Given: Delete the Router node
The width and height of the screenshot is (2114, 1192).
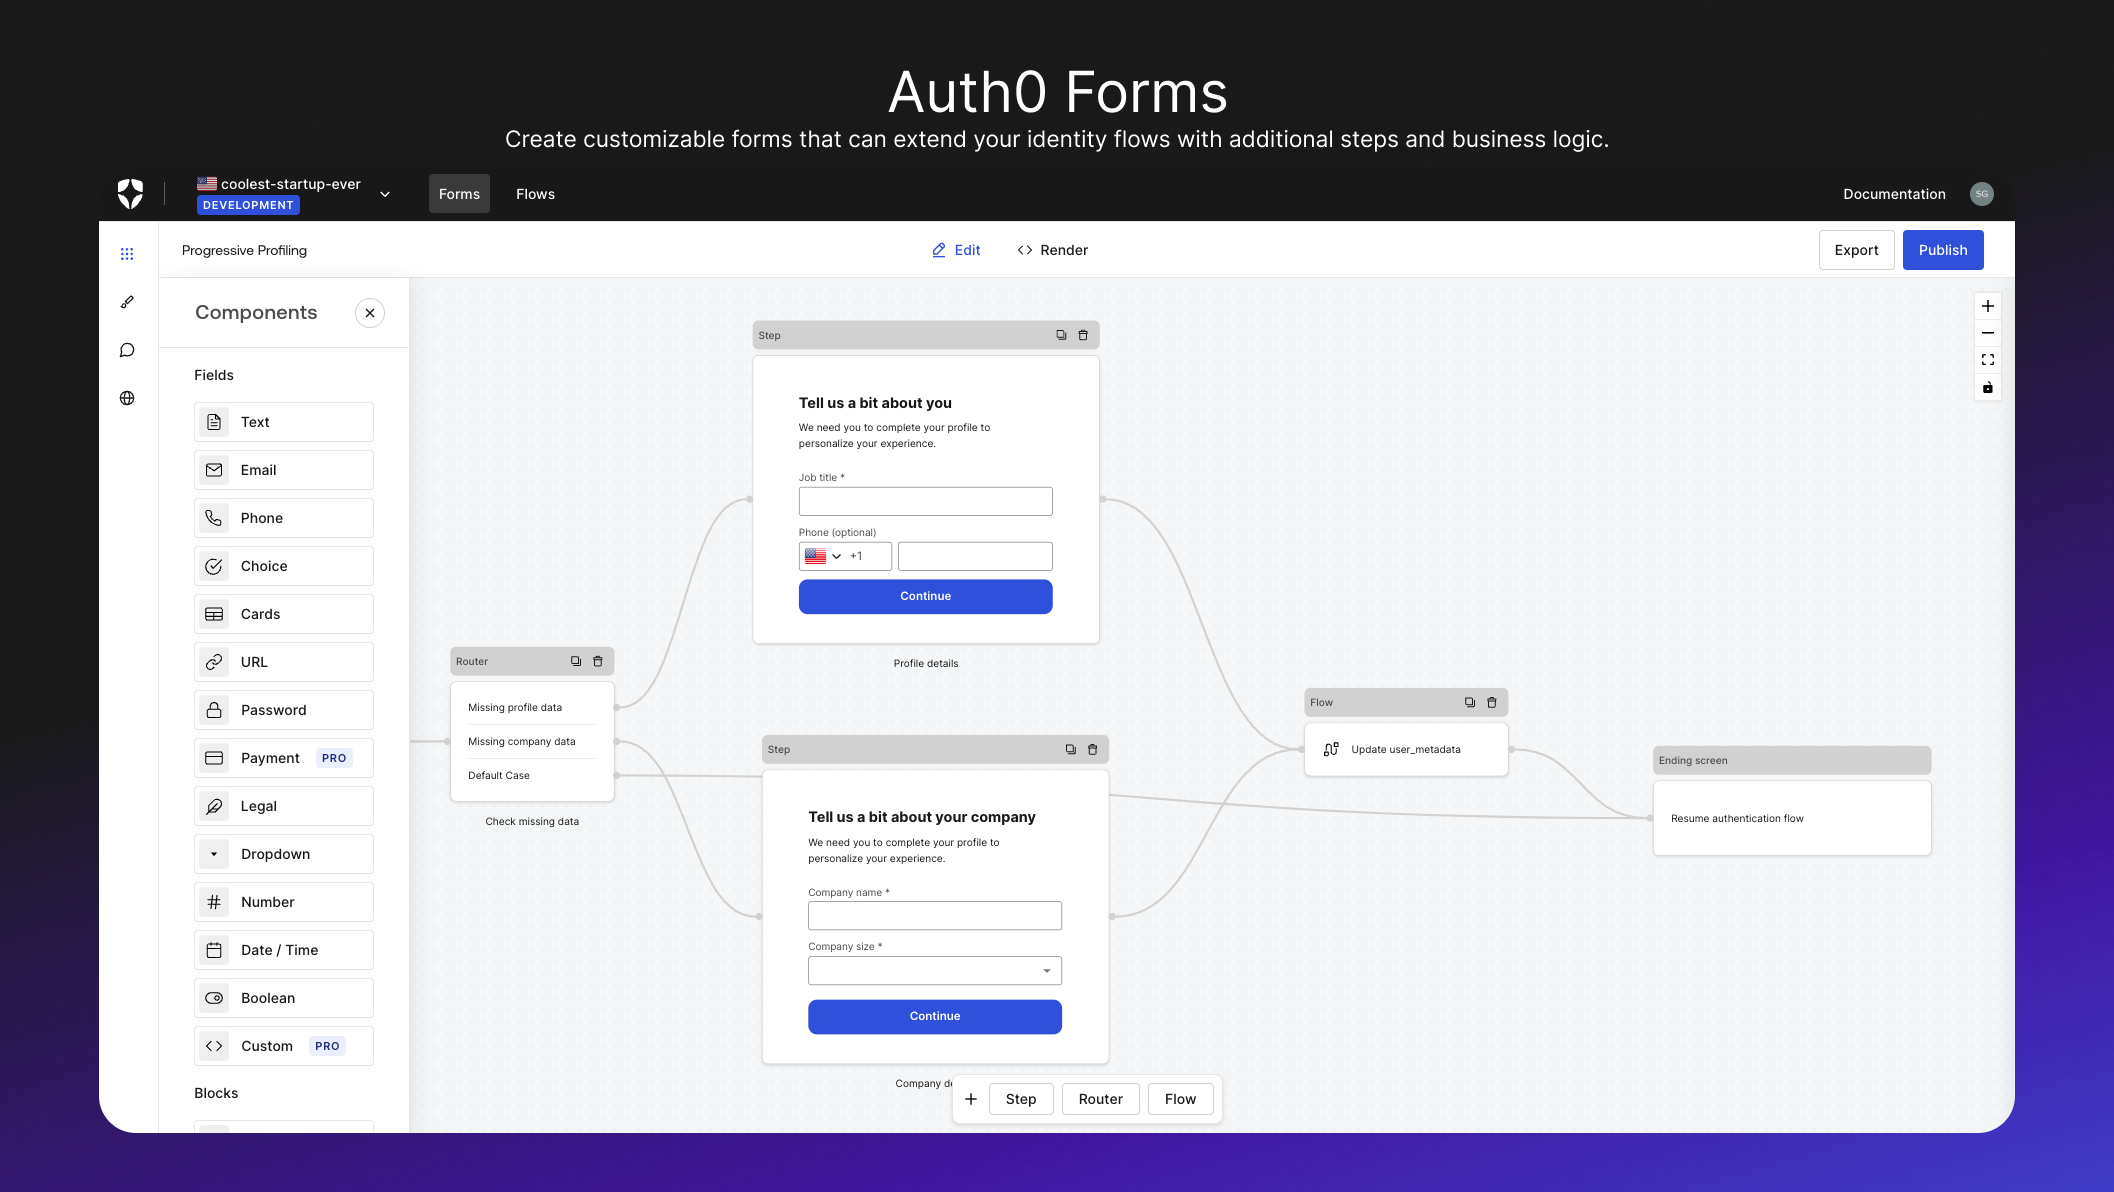Looking at the screenshot, I should [x=598, y=661].
